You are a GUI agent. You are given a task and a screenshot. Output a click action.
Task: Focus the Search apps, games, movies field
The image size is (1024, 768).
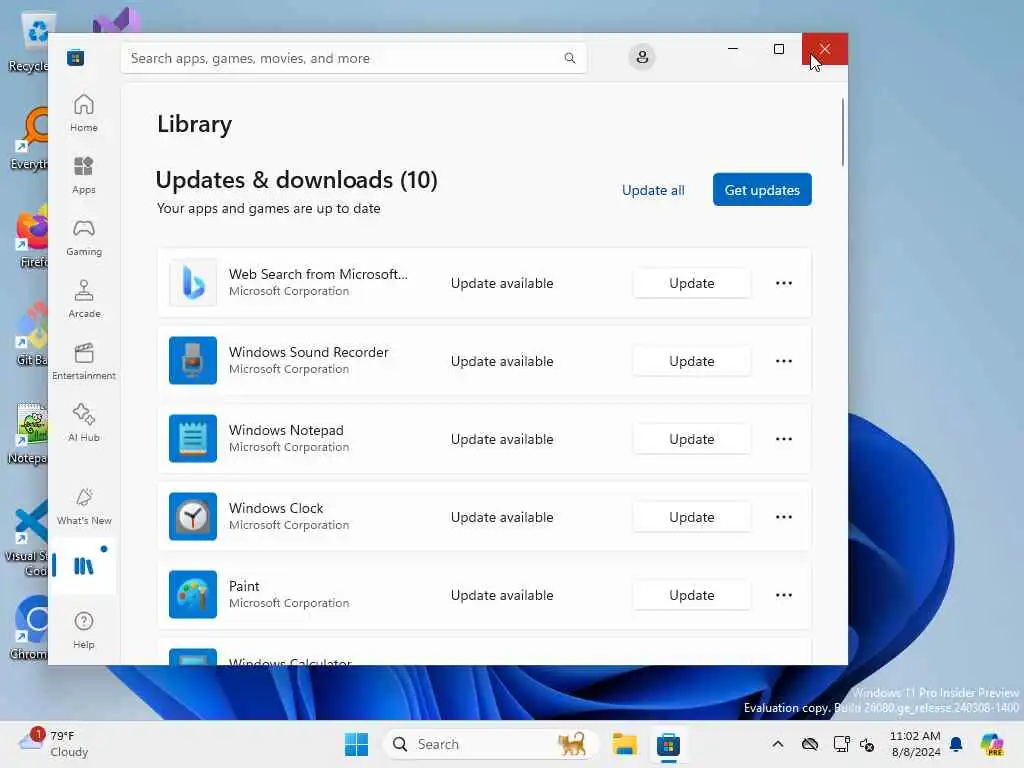pyautogui.click(x=353, y=58)
